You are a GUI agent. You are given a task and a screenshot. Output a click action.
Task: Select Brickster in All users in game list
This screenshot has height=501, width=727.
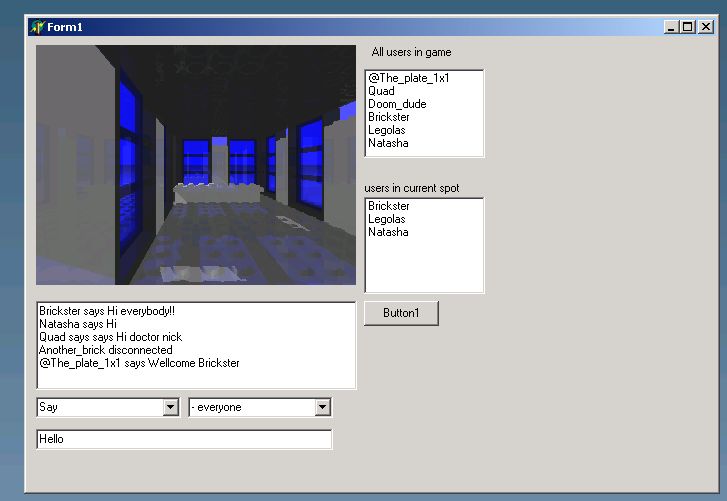[x=389, y=117]
